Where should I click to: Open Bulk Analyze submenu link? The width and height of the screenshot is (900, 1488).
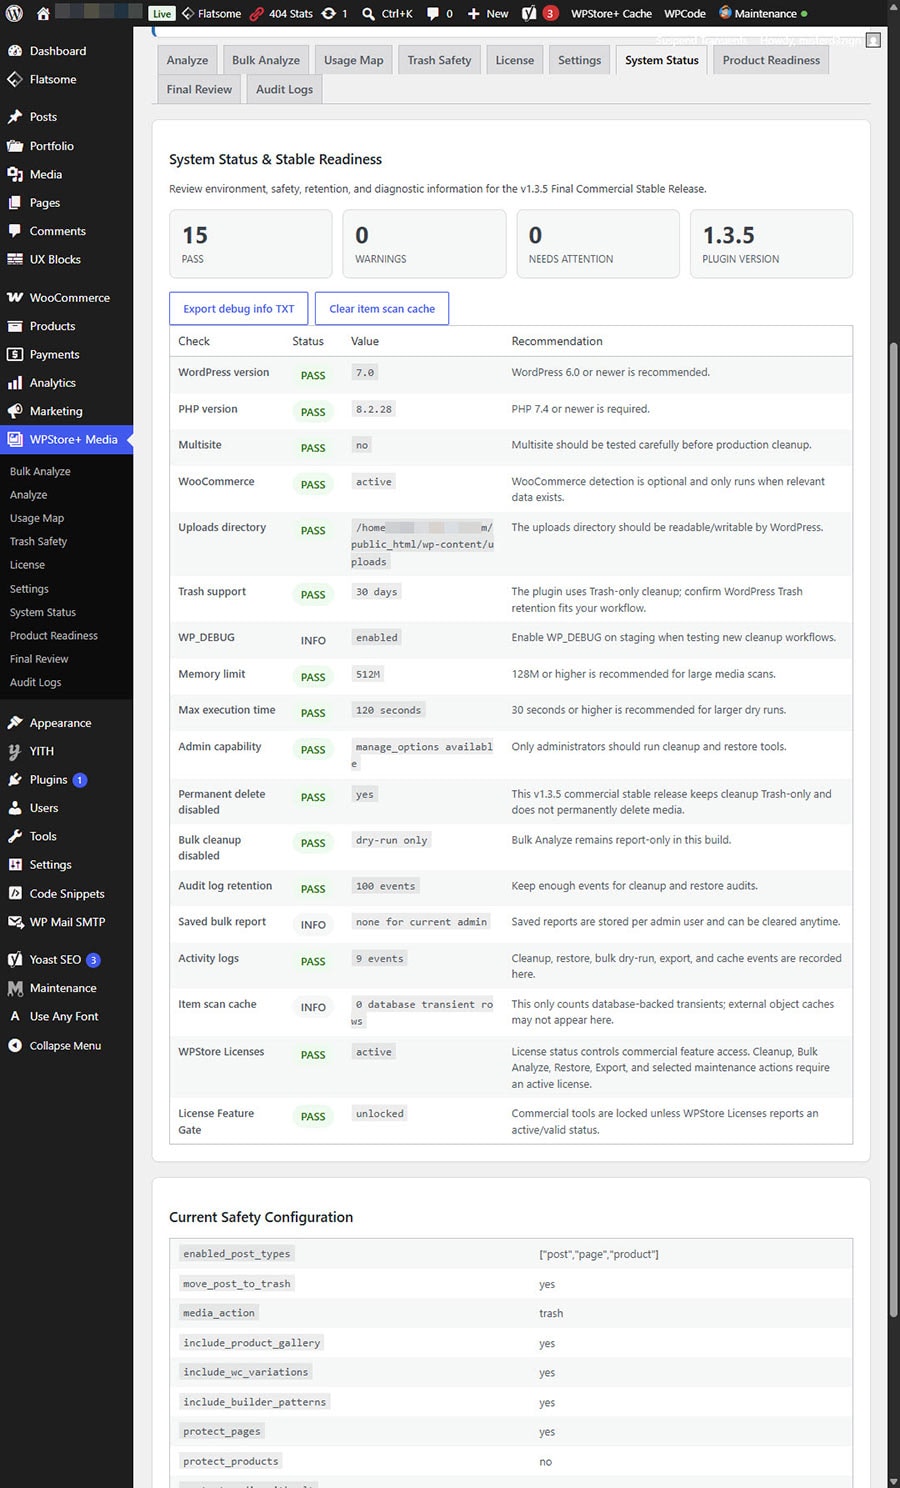click(x=40, y=471)
